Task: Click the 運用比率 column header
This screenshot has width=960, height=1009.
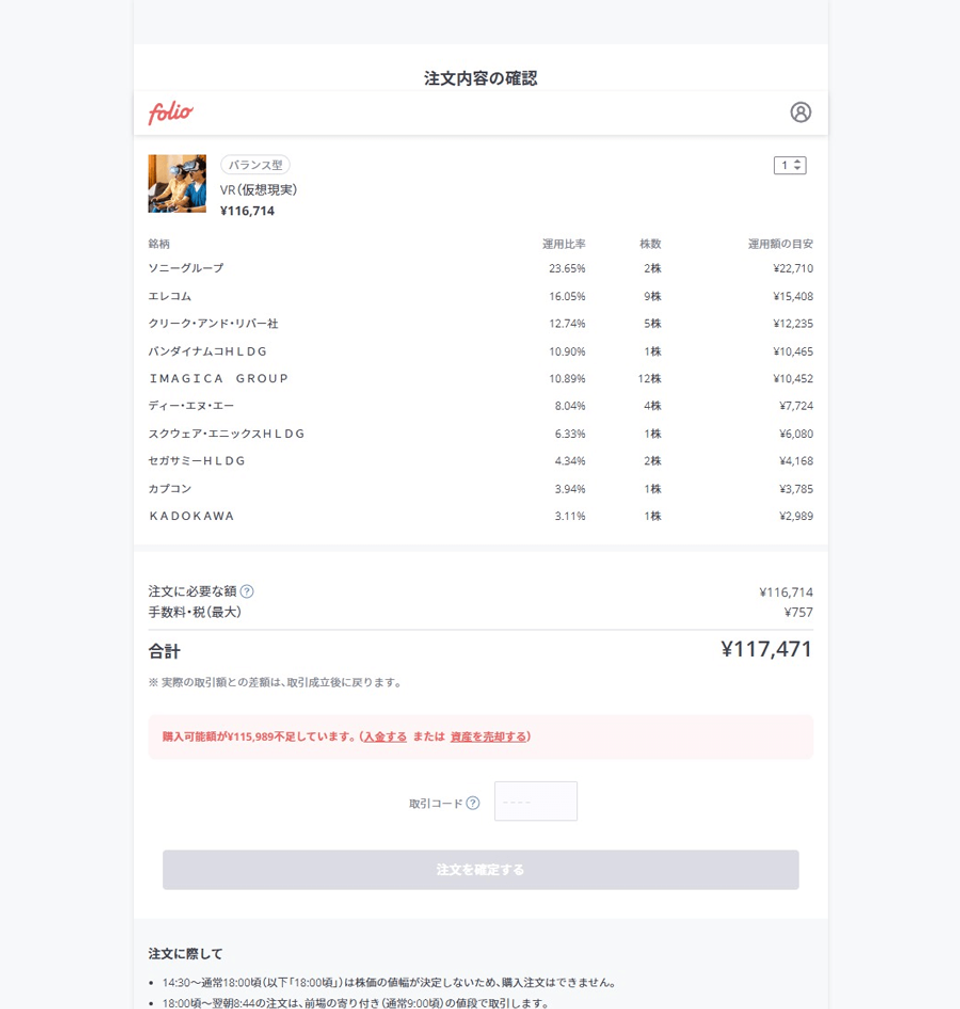Action: tap(564, 244)
